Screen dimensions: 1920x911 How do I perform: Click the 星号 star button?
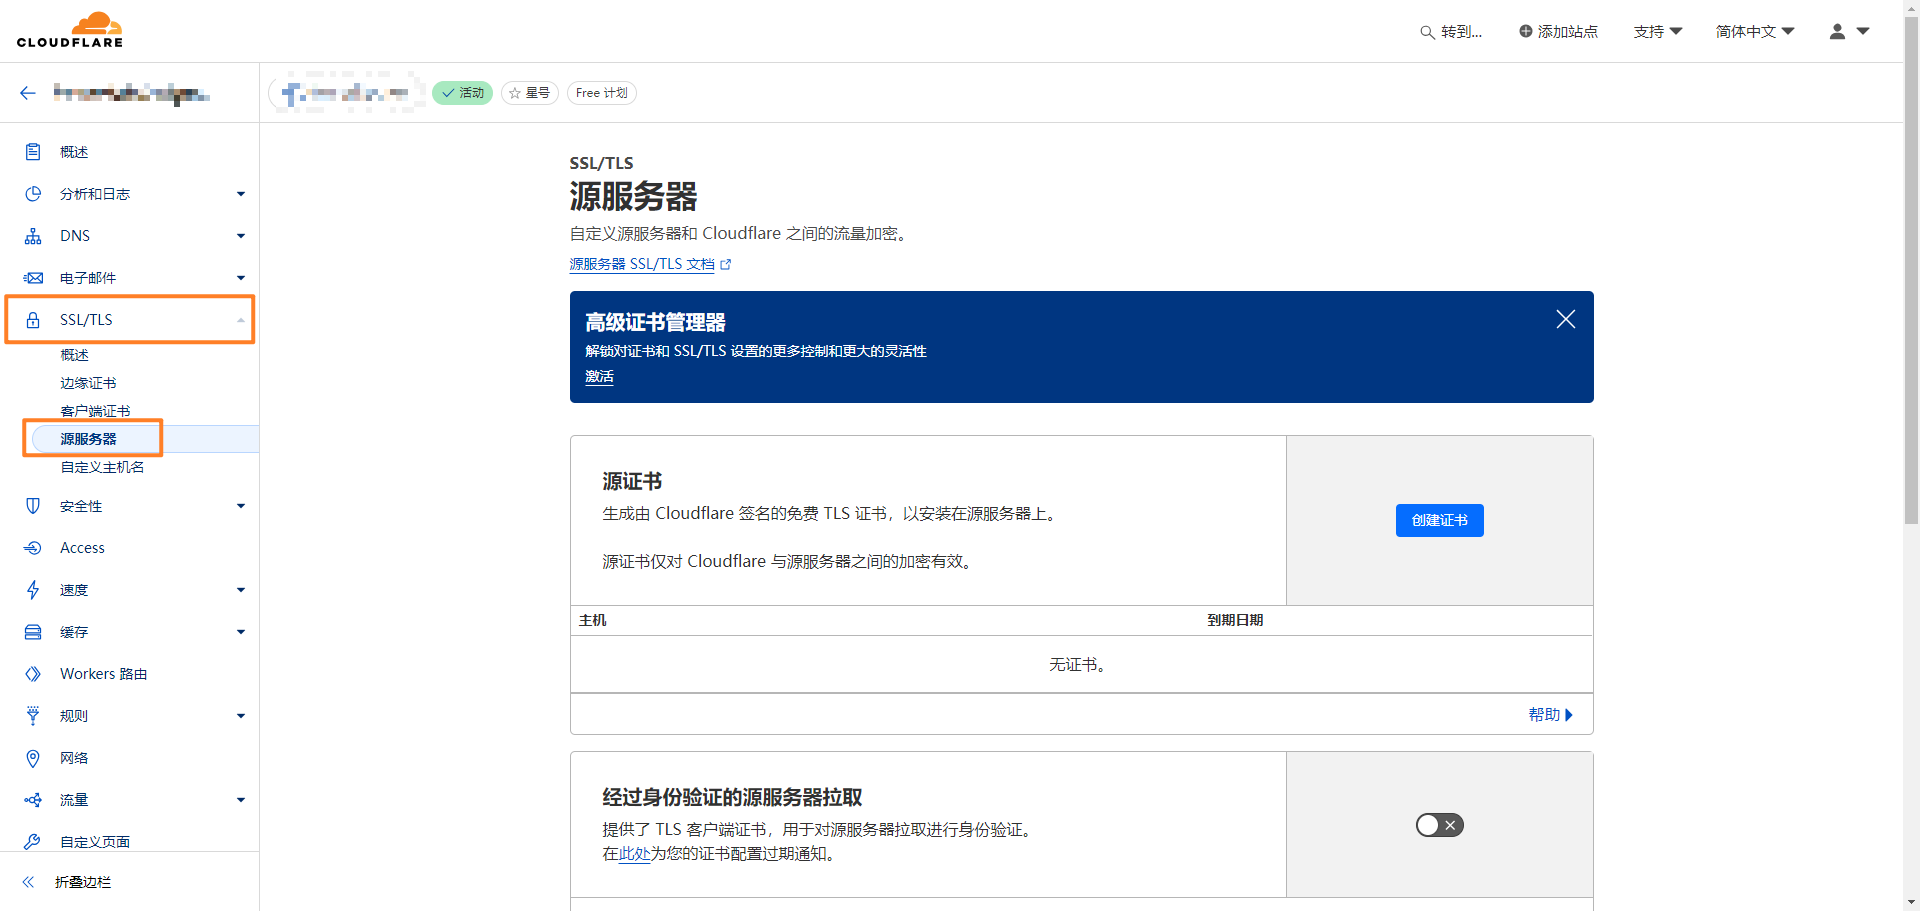click(x=530, y=93)
